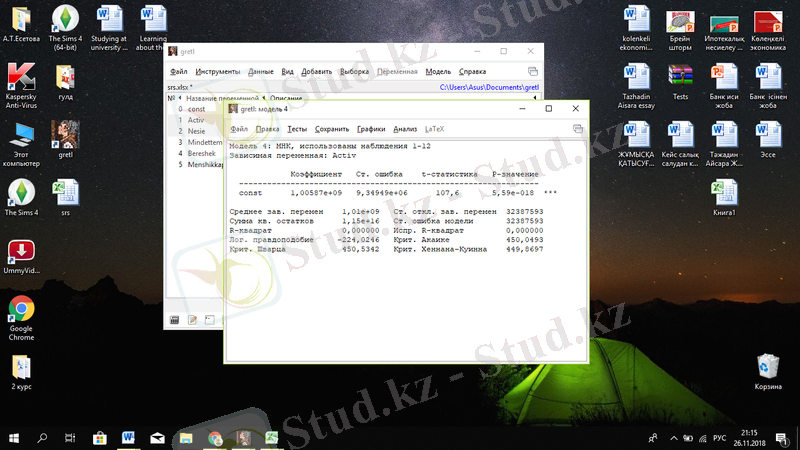800x450 pixels.
Task: Open the Тесты menu in model window
Action: tap(297, 129)
